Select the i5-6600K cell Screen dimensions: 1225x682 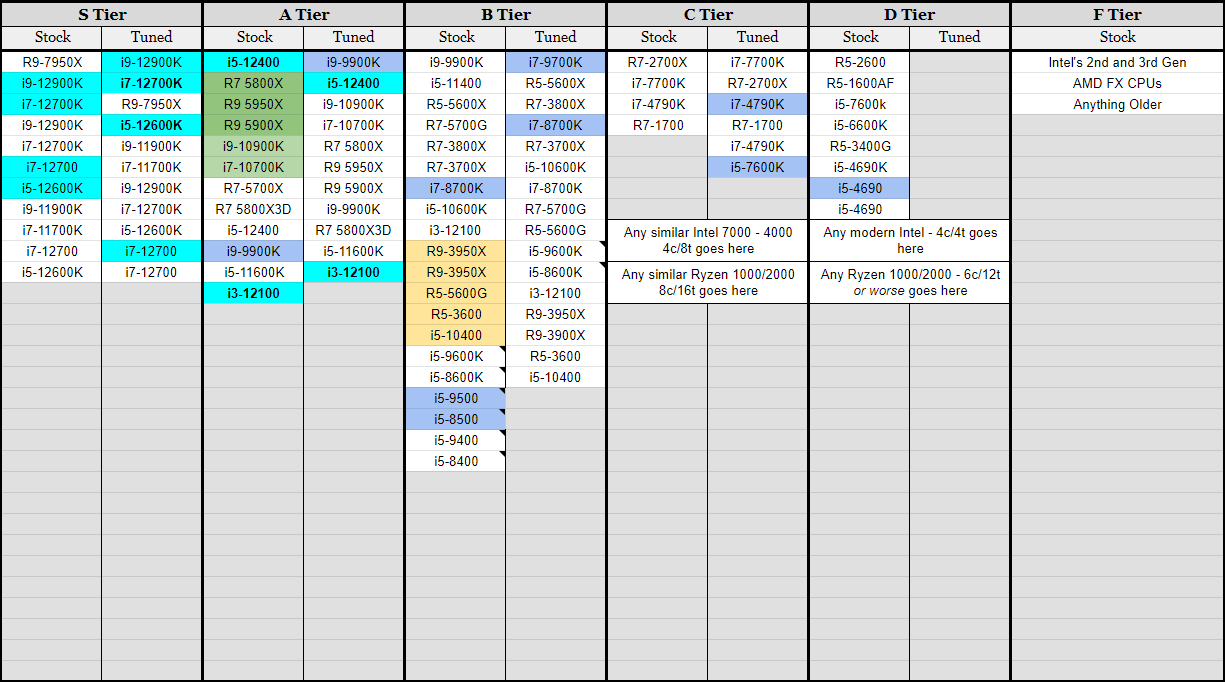[x=859, y=125]
